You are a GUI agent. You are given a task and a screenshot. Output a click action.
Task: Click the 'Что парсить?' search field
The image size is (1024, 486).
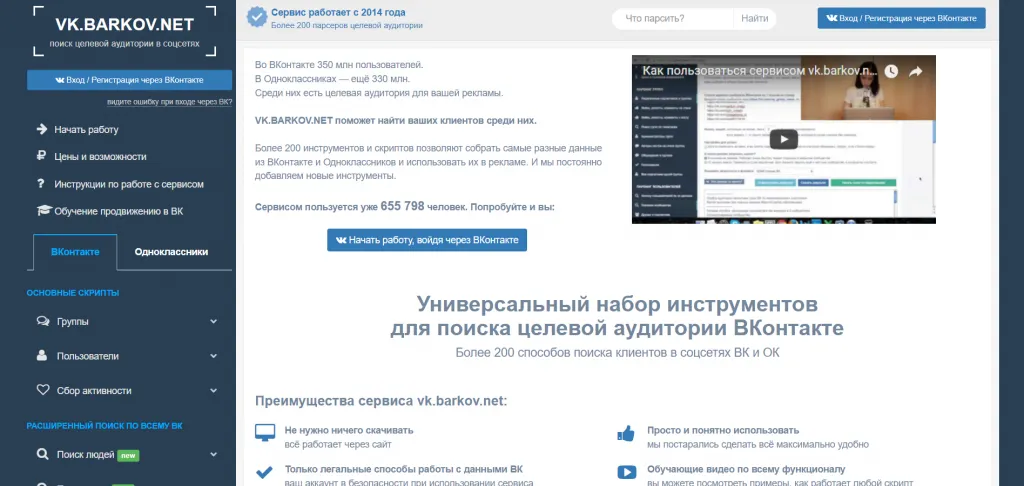(x=673, y=18)
